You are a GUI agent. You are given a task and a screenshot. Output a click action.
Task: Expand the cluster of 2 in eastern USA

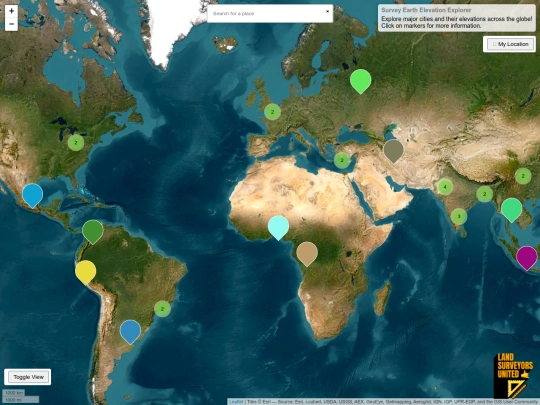click(x=76, y=143)
